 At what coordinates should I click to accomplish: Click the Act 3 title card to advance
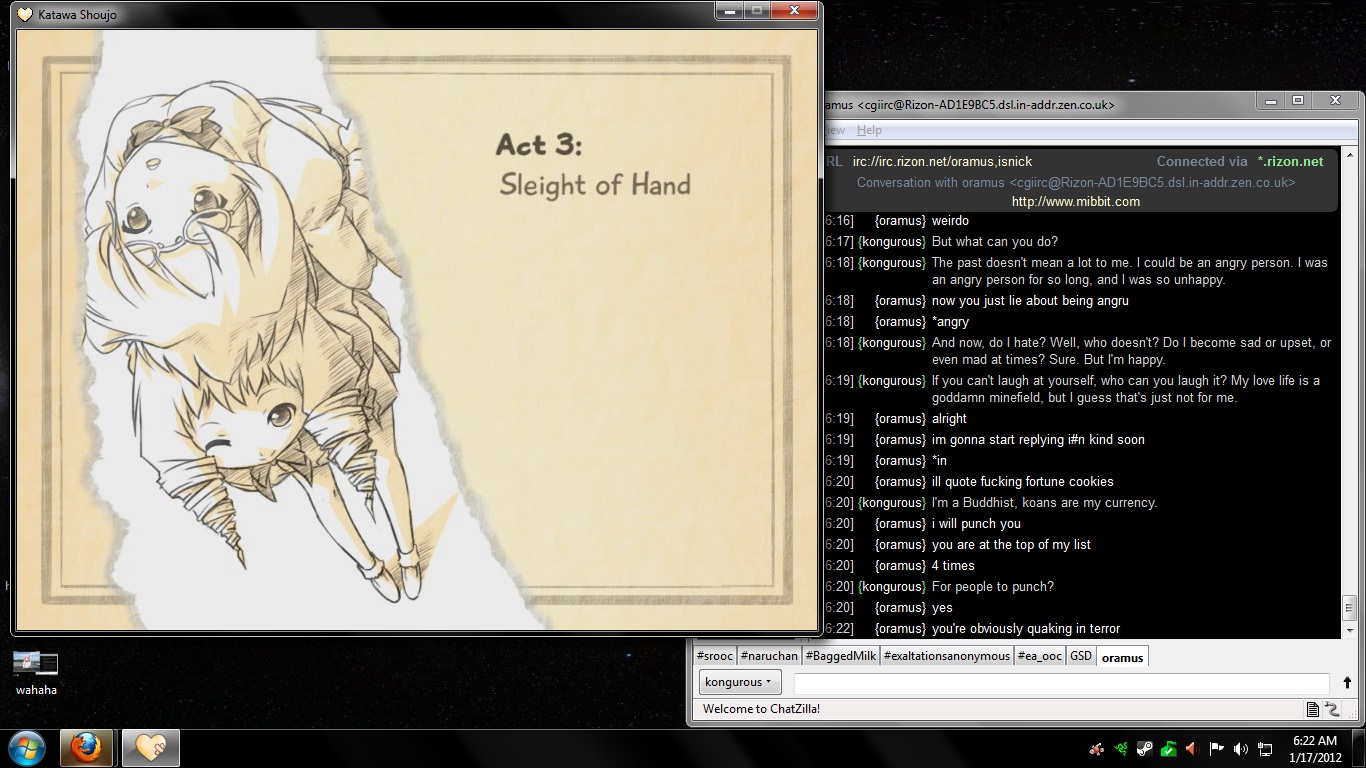coord(416,330)
